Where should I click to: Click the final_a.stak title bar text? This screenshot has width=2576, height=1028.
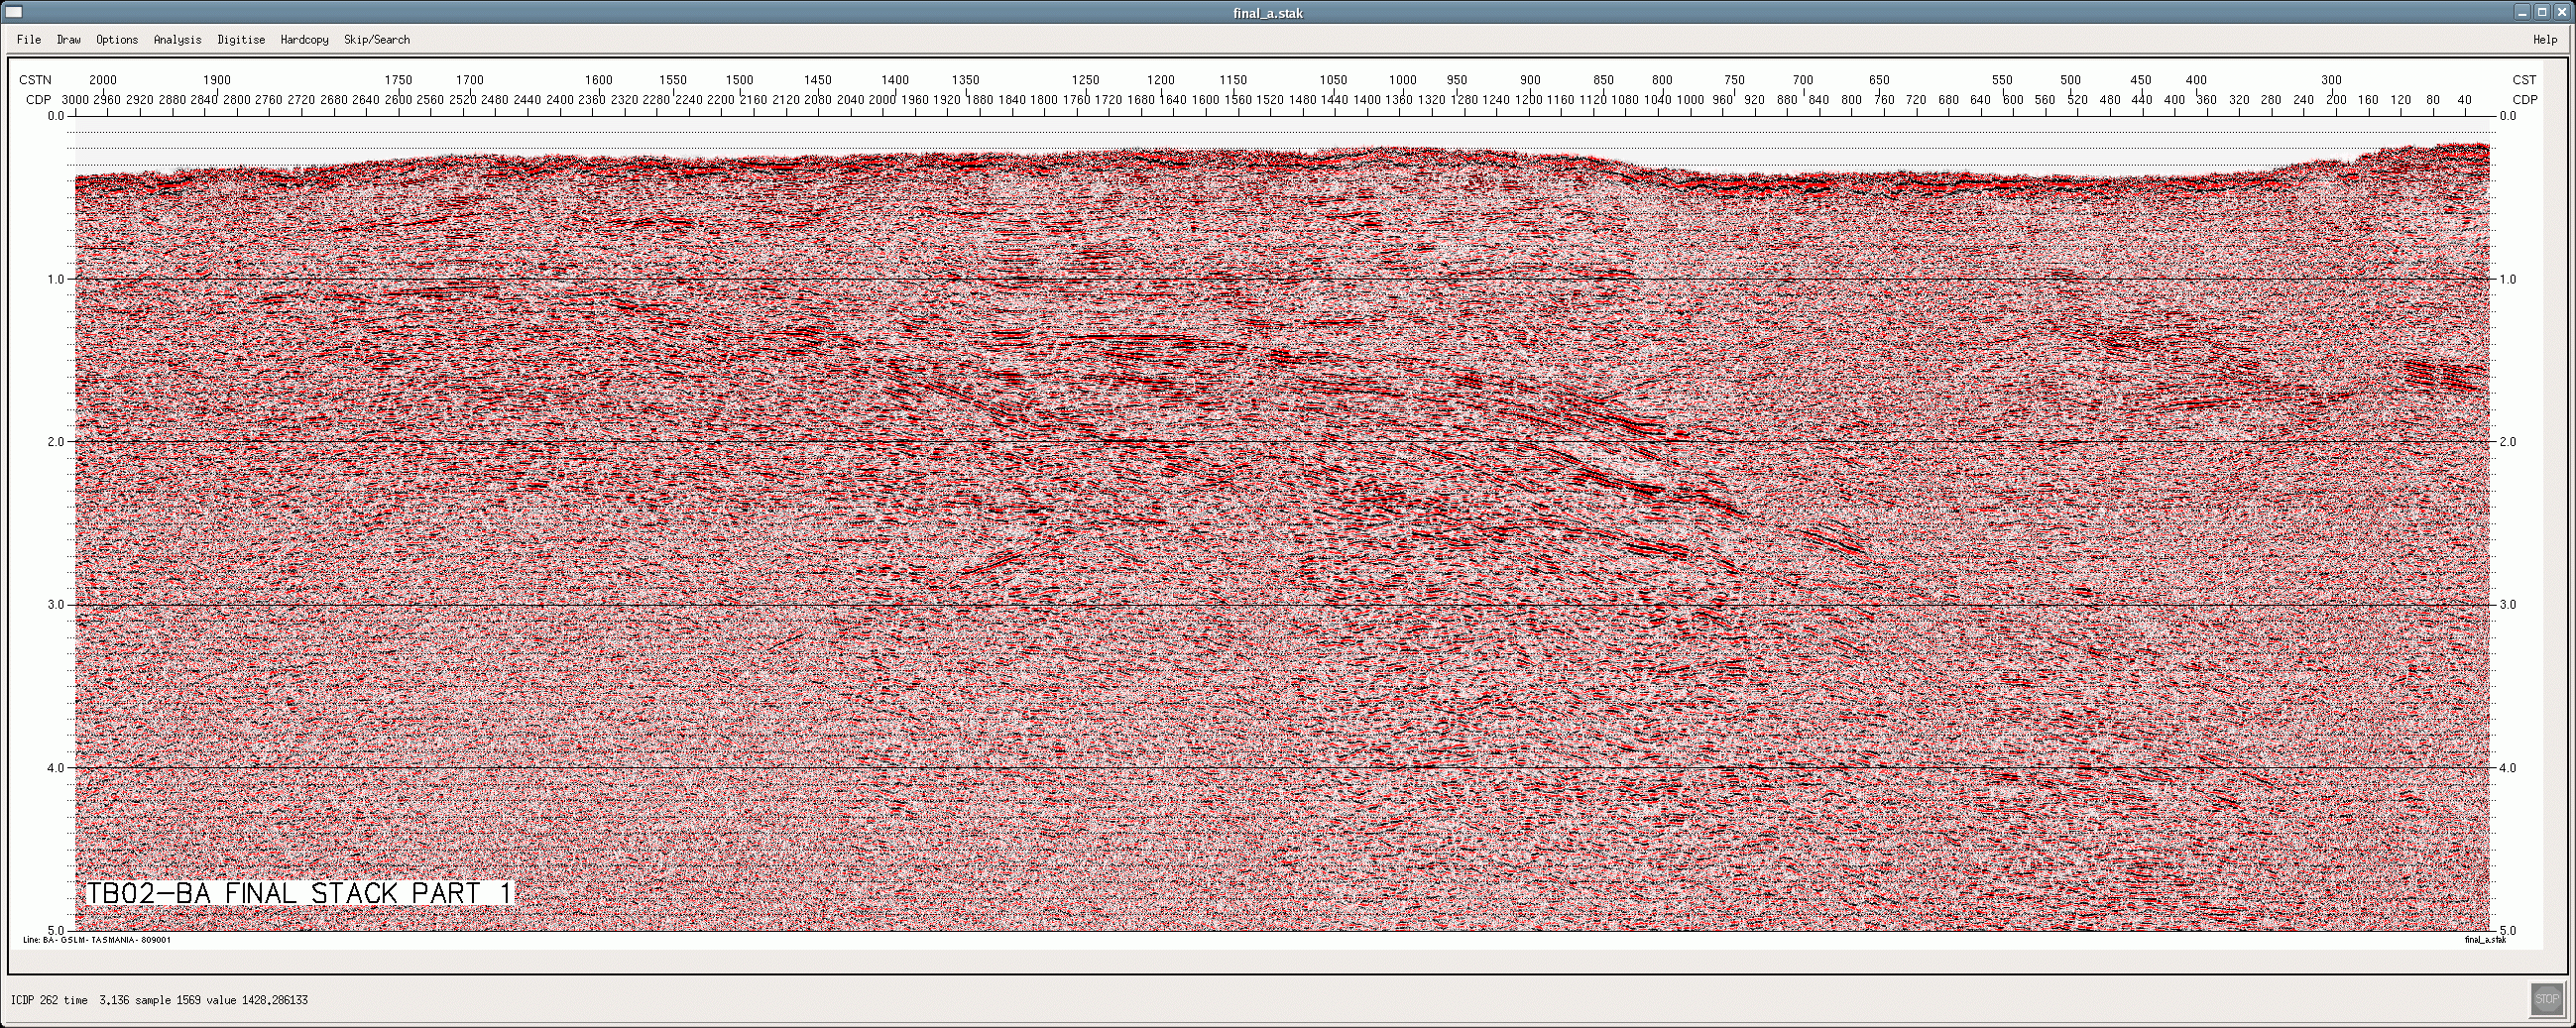[x=1268, y=13]
